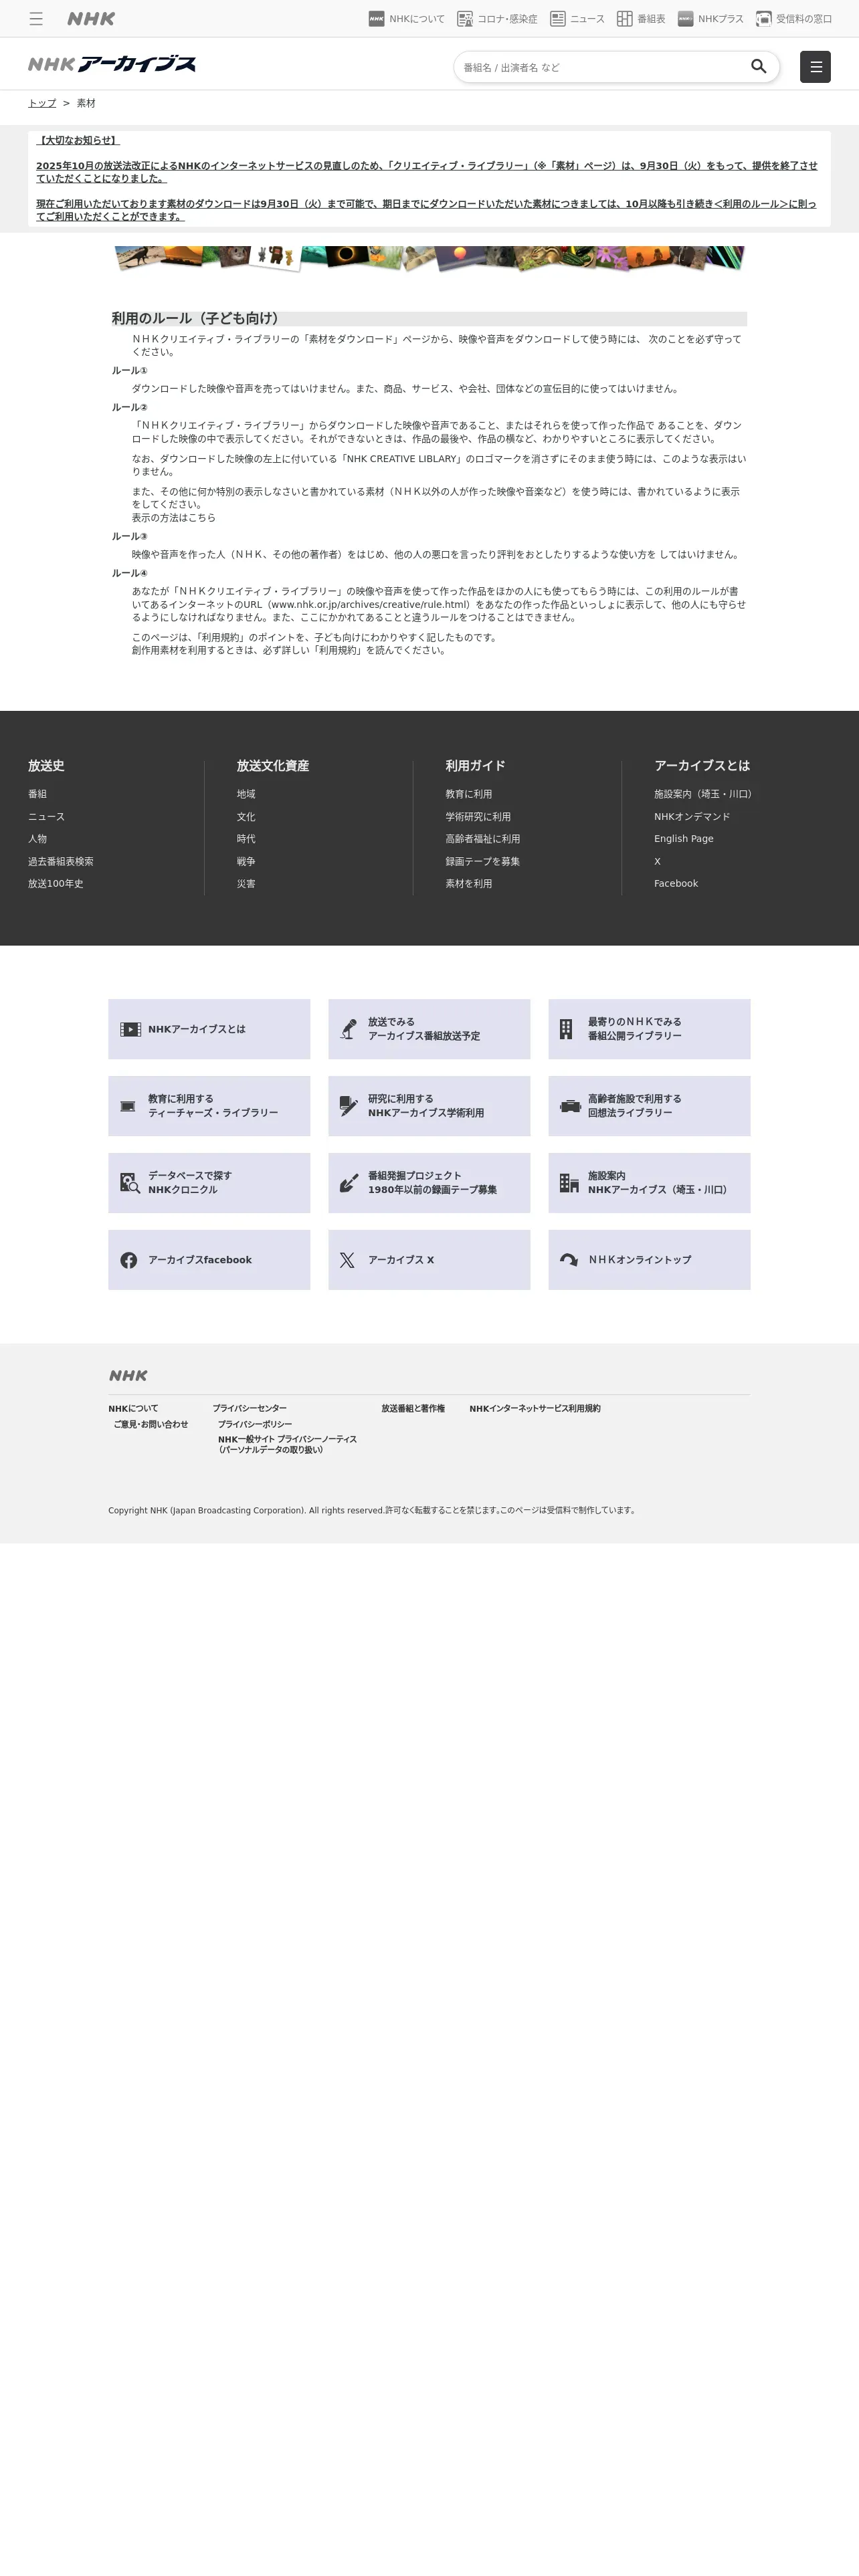Screen dimensions: 859x2576
Task: Click the 受信料の窓口 icon
Action: pos(764,19)
